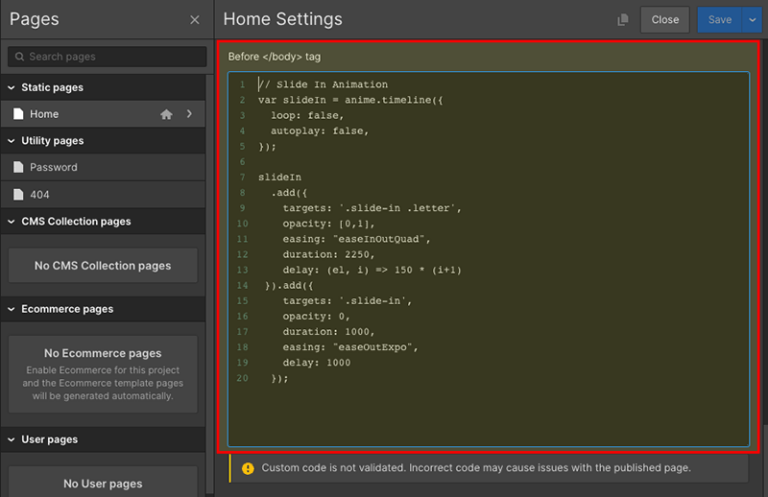Viewport: 768px width, 497px height.
Task: Collapse the Utility pages section
Action: tap(11, 141)
